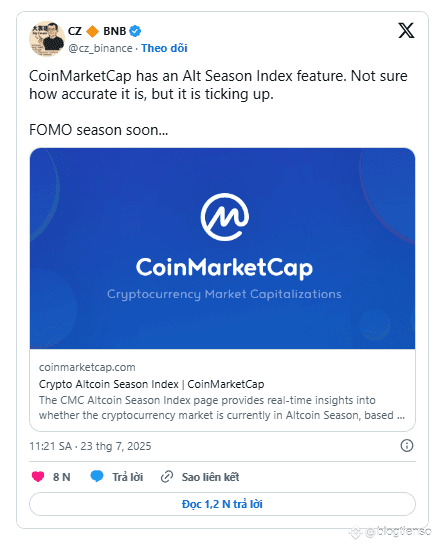Click the orange diamond emoji in name
This screenshot has width=439, height=549.
pyautogui.click(x=92, y=31)
